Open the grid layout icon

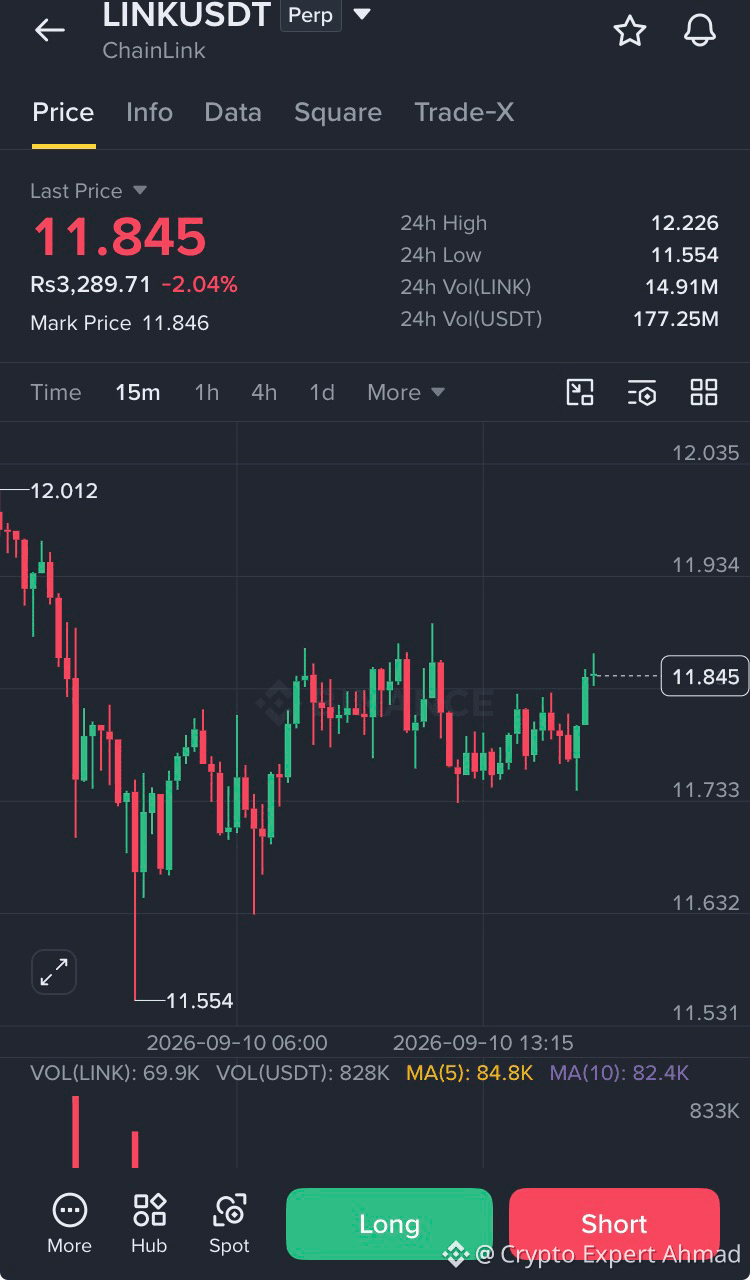click(x=704, y=392)
